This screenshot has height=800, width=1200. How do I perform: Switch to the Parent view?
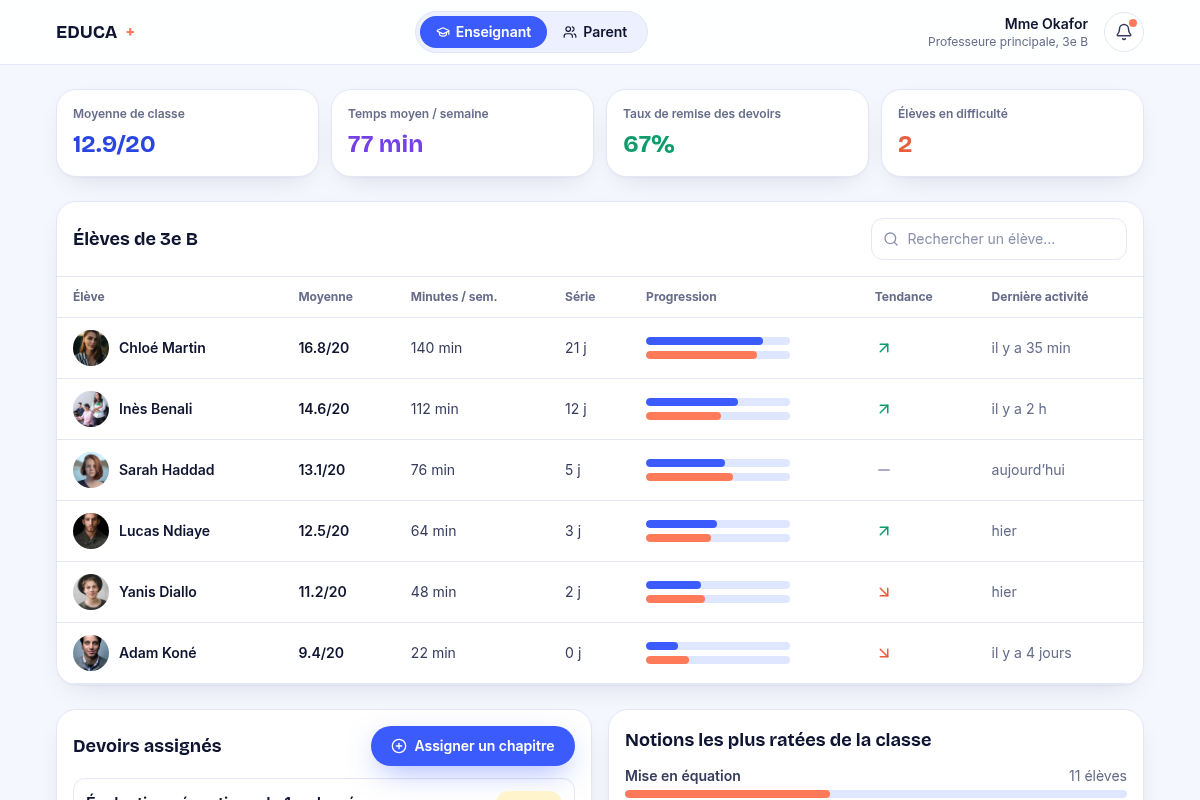(x=595, y=32)
